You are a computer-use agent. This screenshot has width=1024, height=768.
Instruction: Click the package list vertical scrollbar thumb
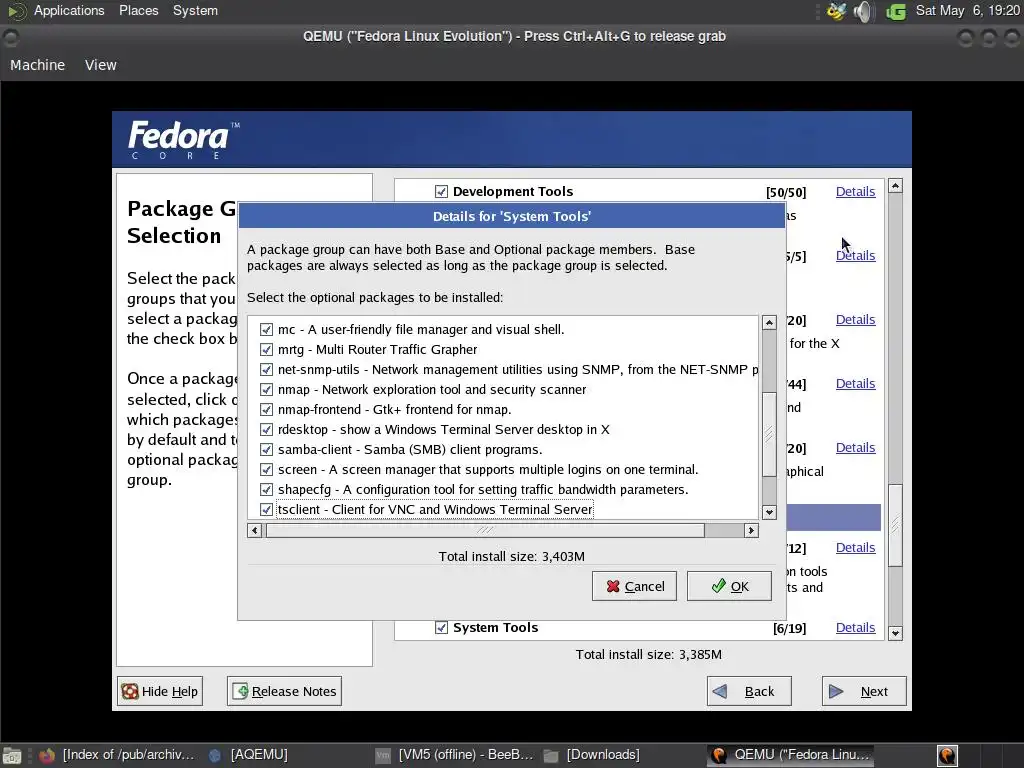click(769, 434)
